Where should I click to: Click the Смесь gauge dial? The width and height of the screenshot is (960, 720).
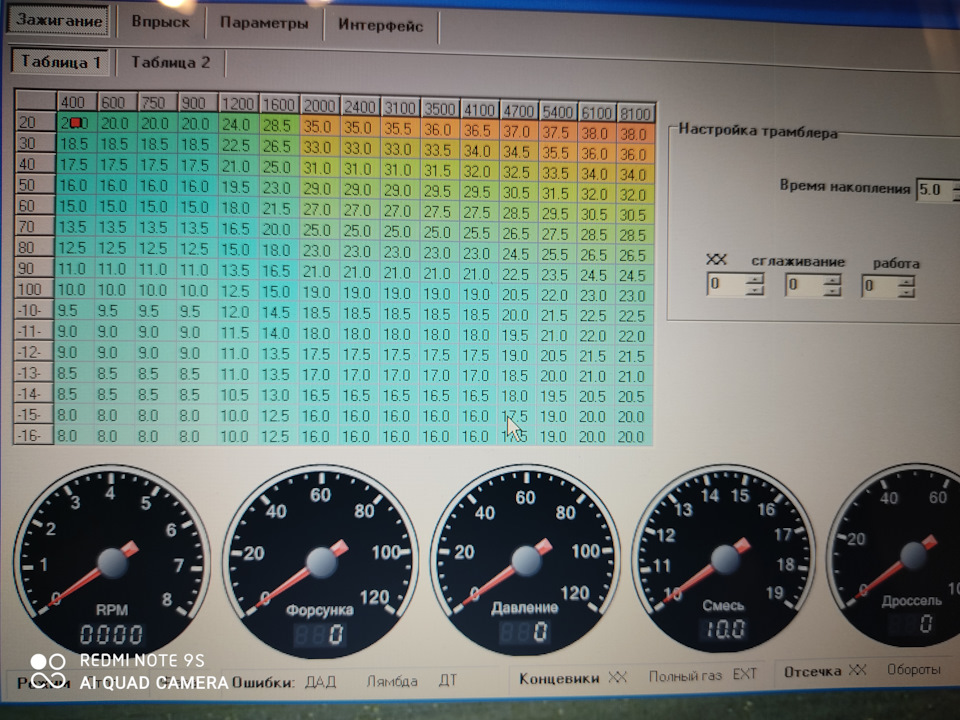pyautogui.click(x=725, y=563)
